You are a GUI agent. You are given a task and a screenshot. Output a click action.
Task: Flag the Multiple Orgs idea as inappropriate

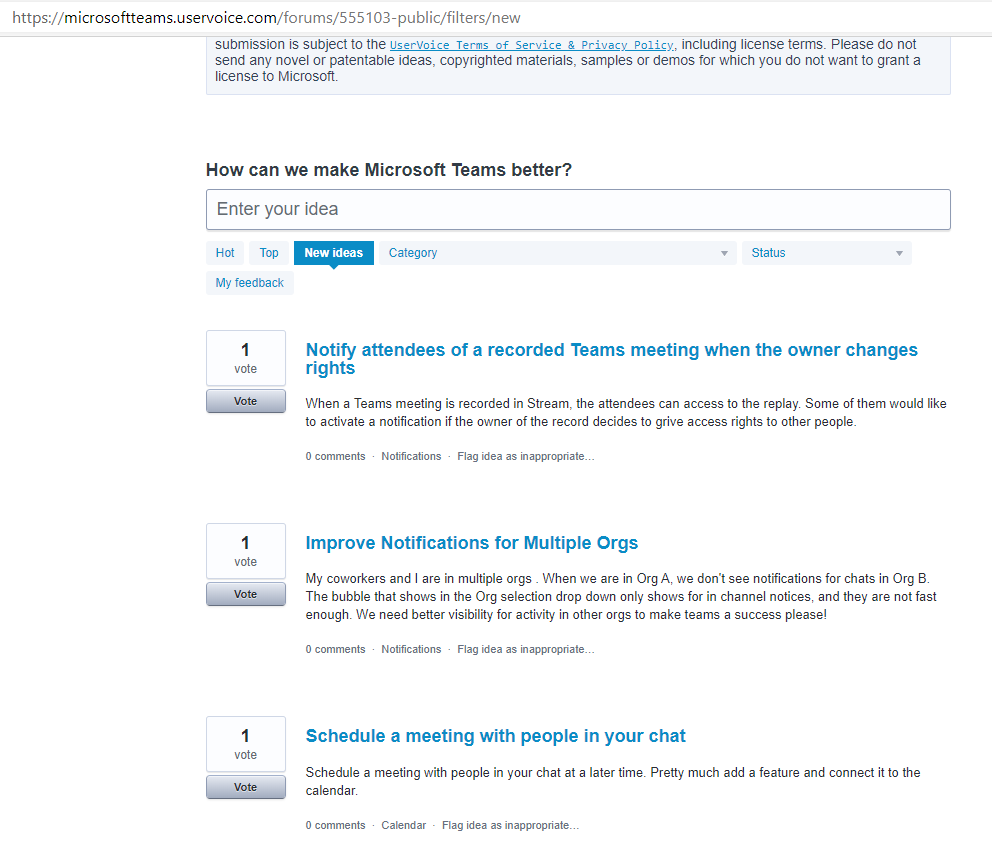point(526,649)
